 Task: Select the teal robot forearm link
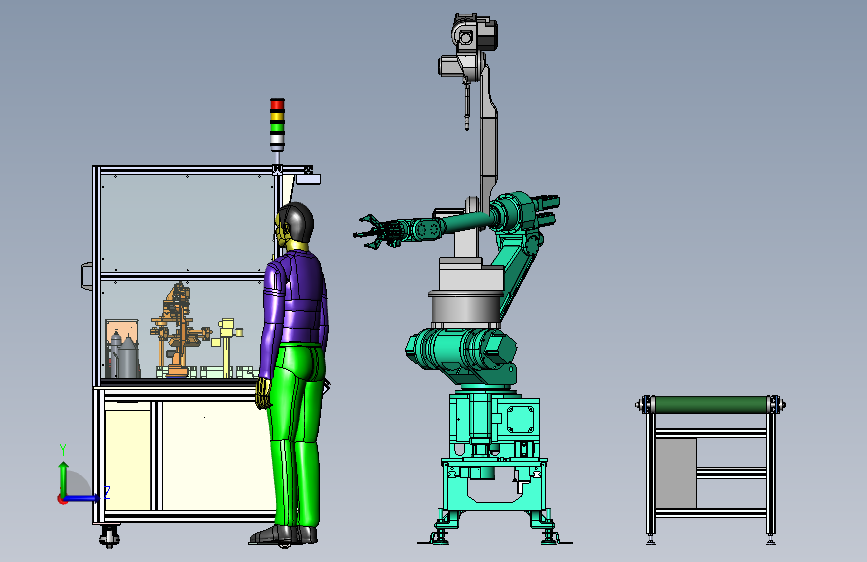(x=466, y=221)
